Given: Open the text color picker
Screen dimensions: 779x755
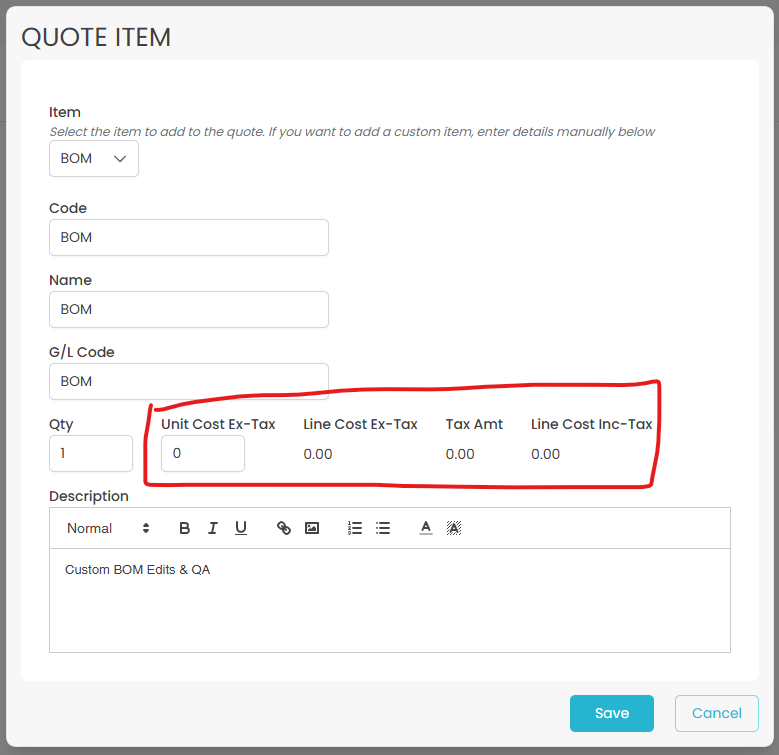Looking at the screenshot, I should (426, 528).
